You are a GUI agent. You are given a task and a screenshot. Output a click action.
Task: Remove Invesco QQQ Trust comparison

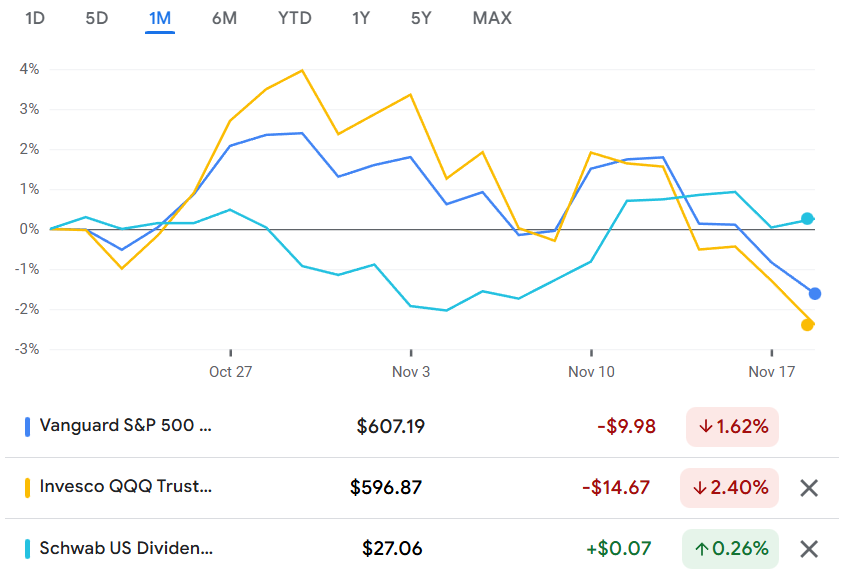click(x=809, y=488)
